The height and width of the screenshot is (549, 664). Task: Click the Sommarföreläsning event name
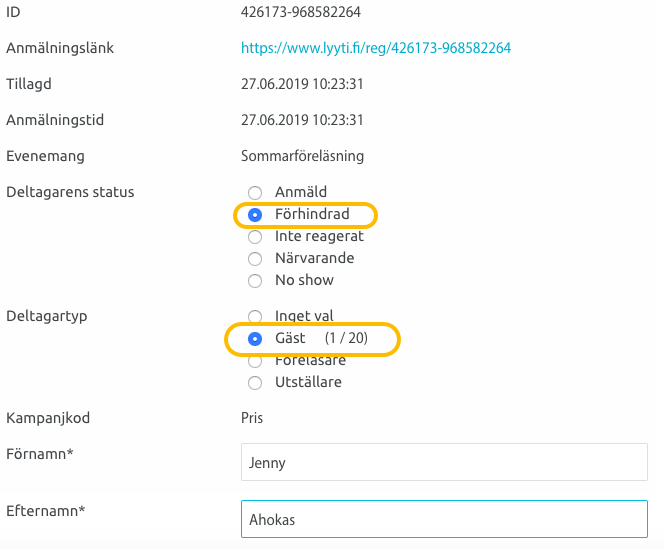302,156
